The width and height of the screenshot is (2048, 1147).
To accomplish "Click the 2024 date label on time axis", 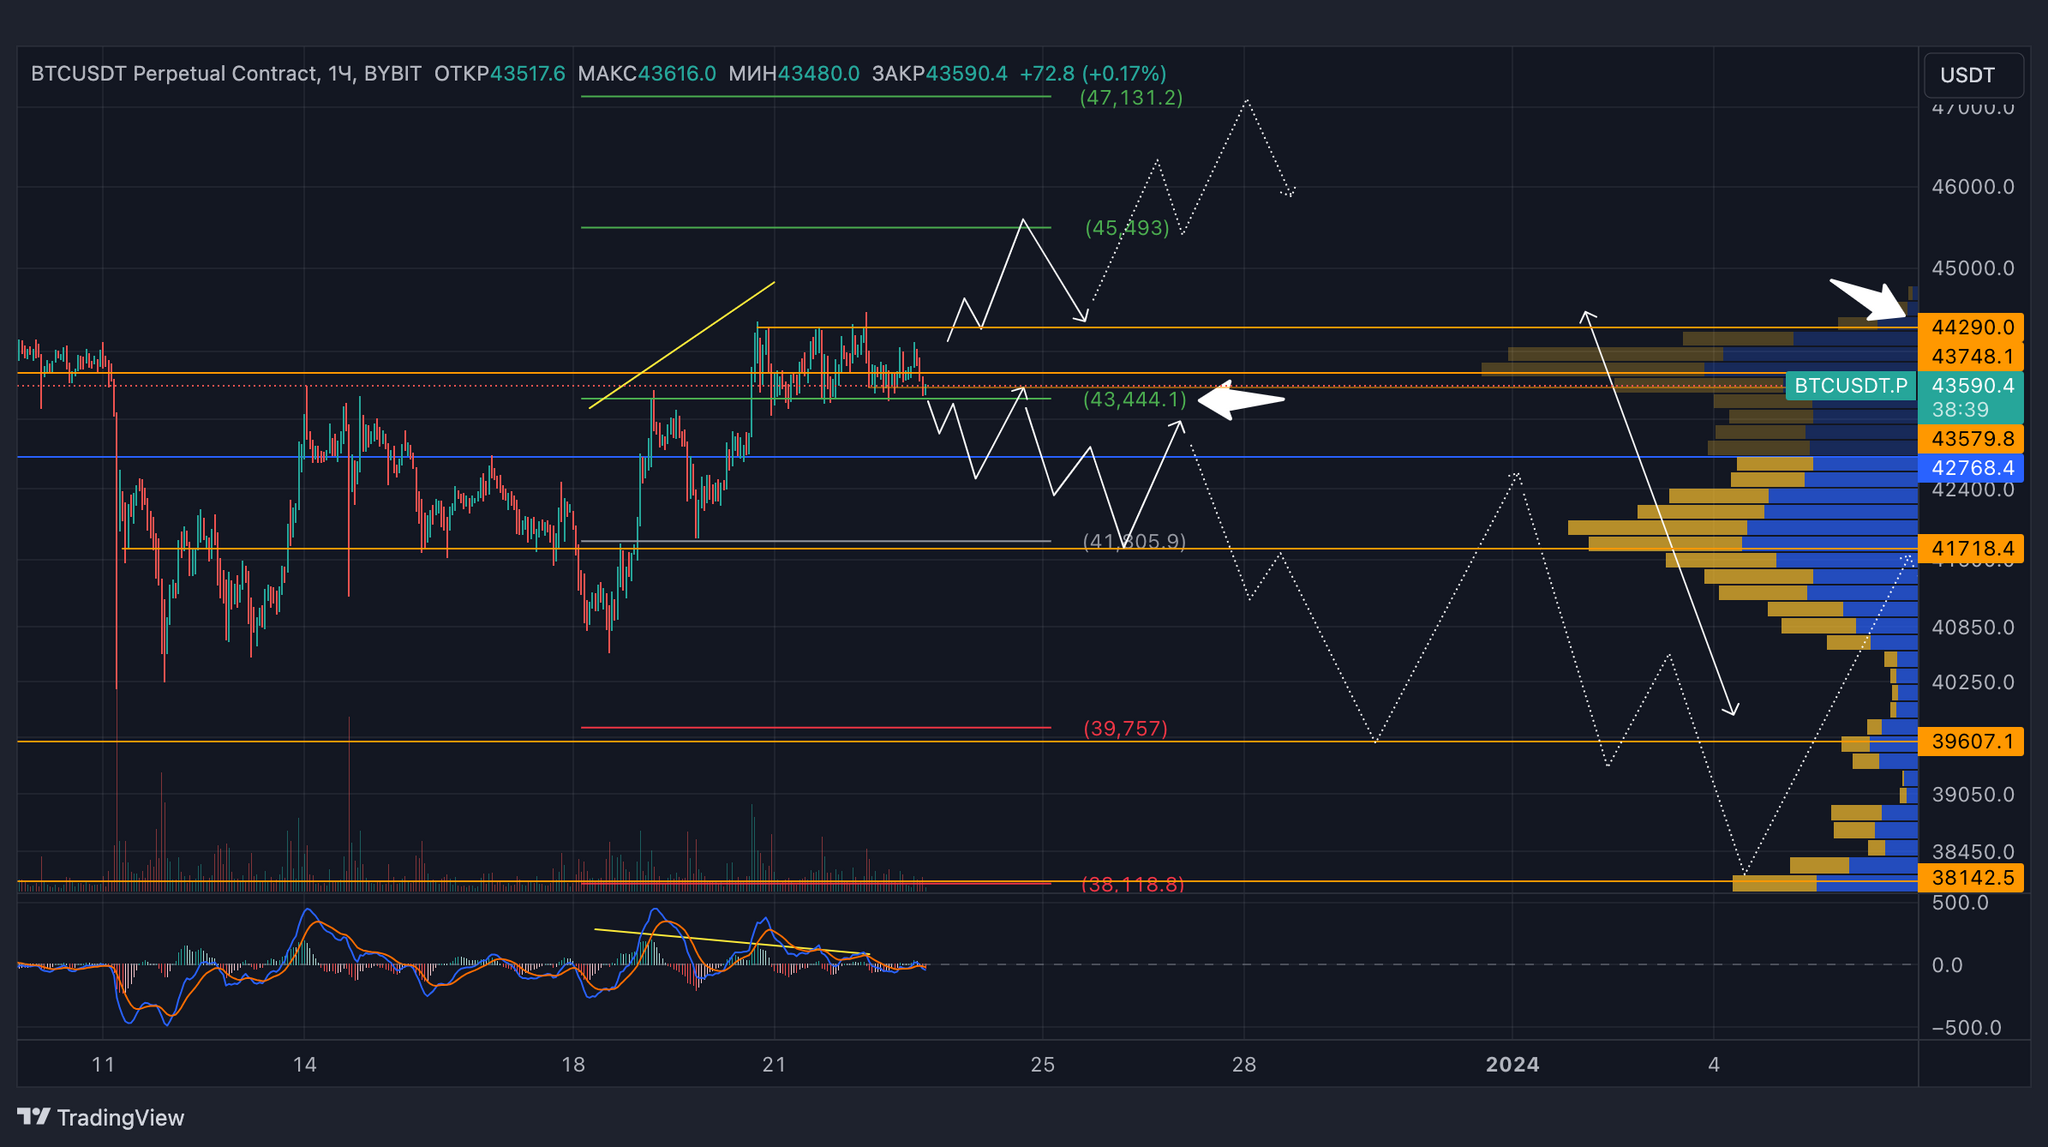I will [1512, 1064].
